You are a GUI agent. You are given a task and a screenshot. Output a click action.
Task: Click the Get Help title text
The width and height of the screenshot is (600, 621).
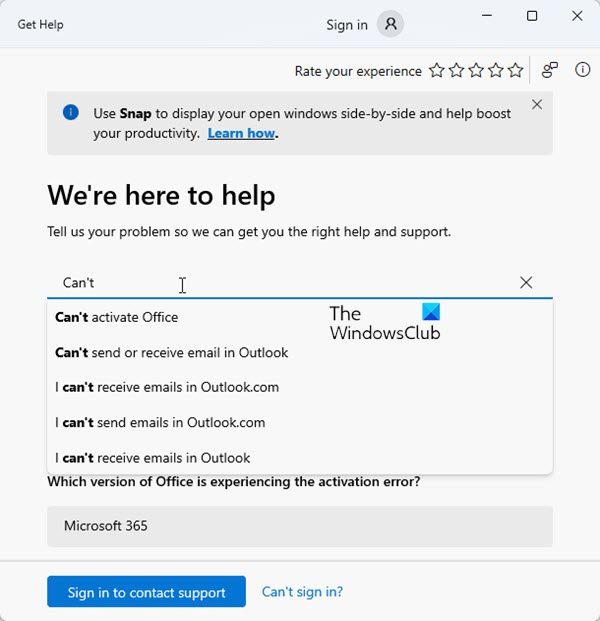[40, 25]
